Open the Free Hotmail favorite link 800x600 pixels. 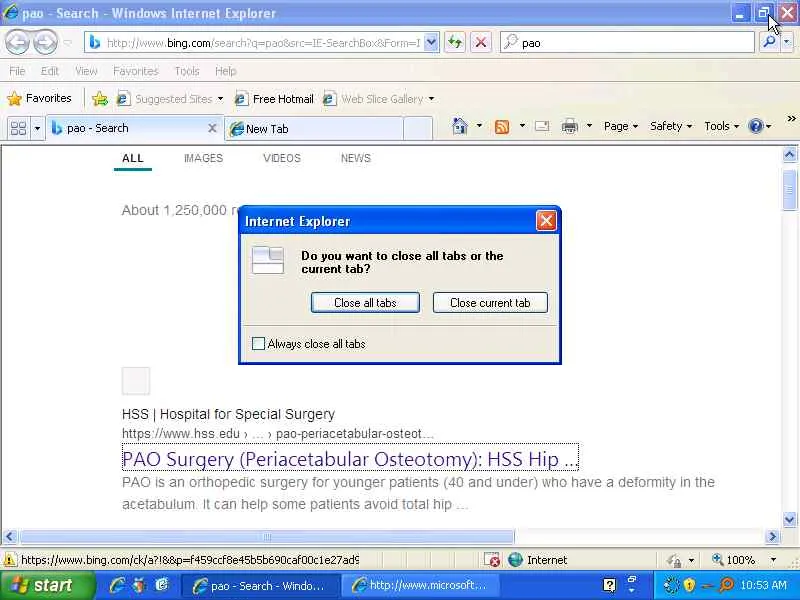coord(274,98)
